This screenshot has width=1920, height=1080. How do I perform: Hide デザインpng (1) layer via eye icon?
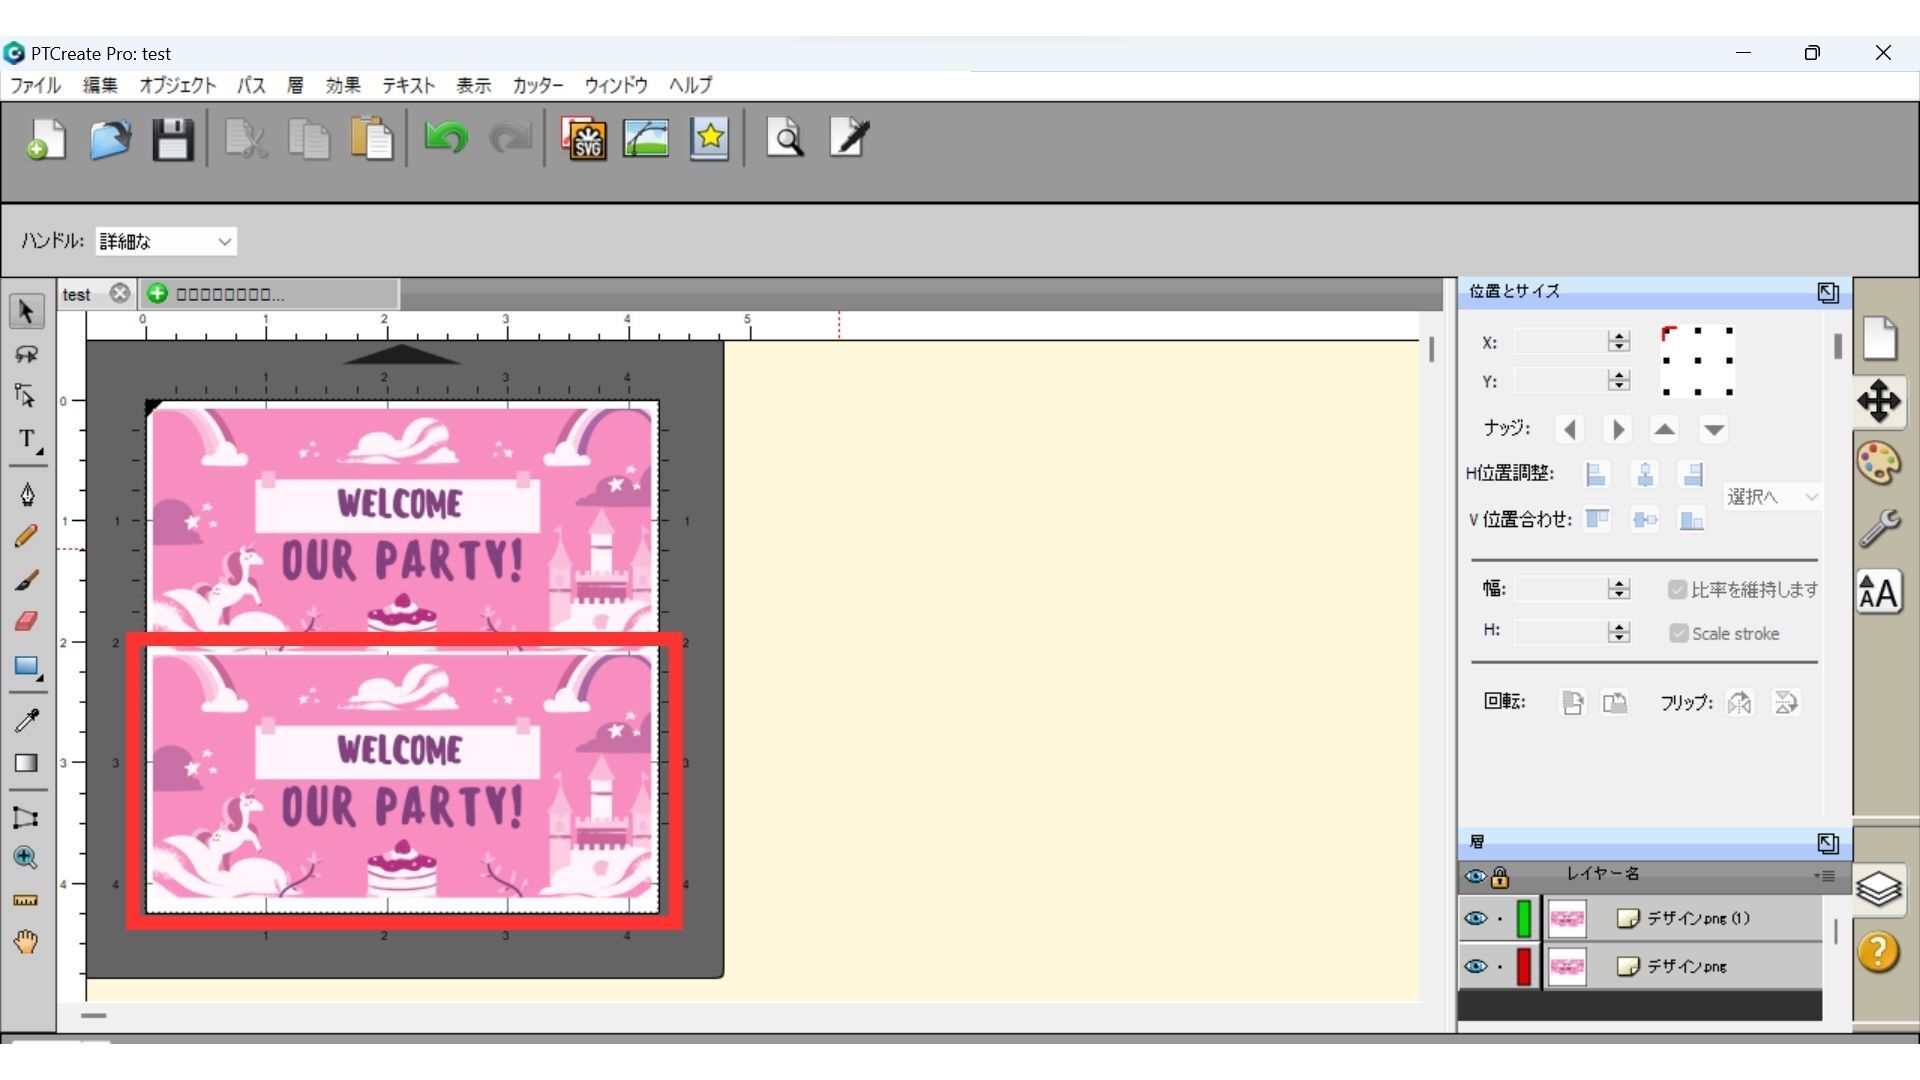point(1476,918)
